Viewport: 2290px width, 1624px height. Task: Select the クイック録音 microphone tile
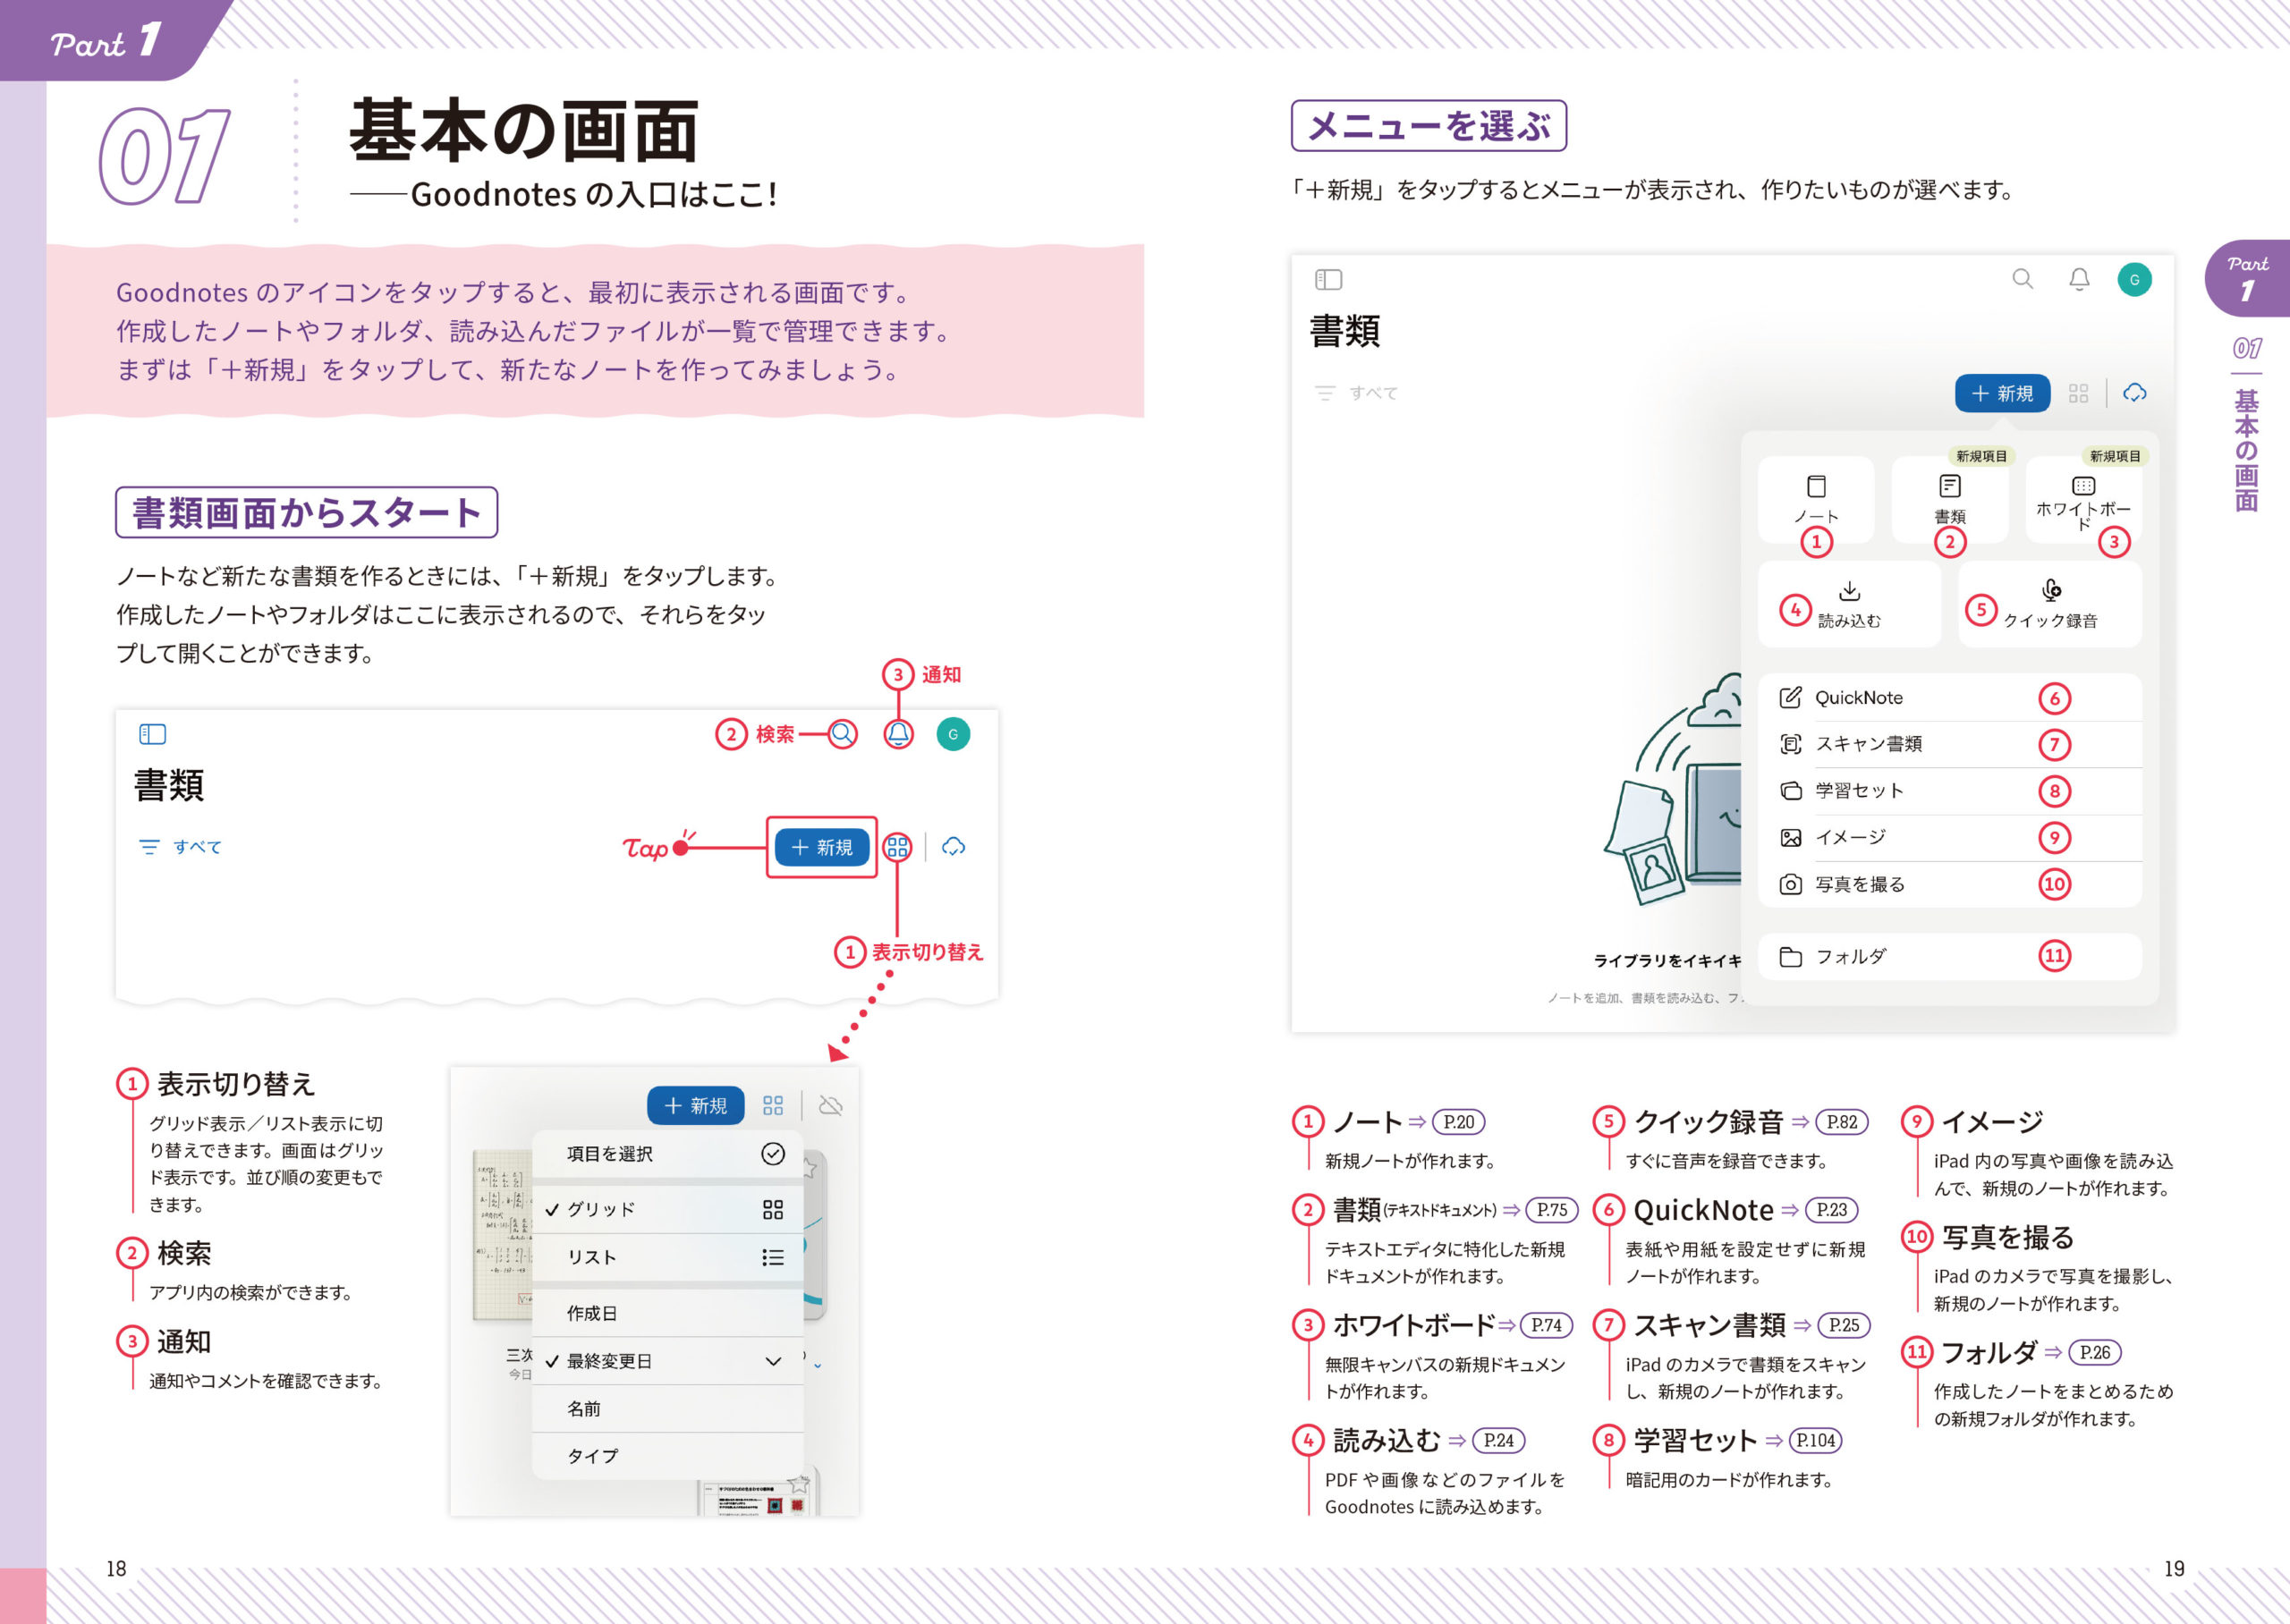tap(2049, 604)
